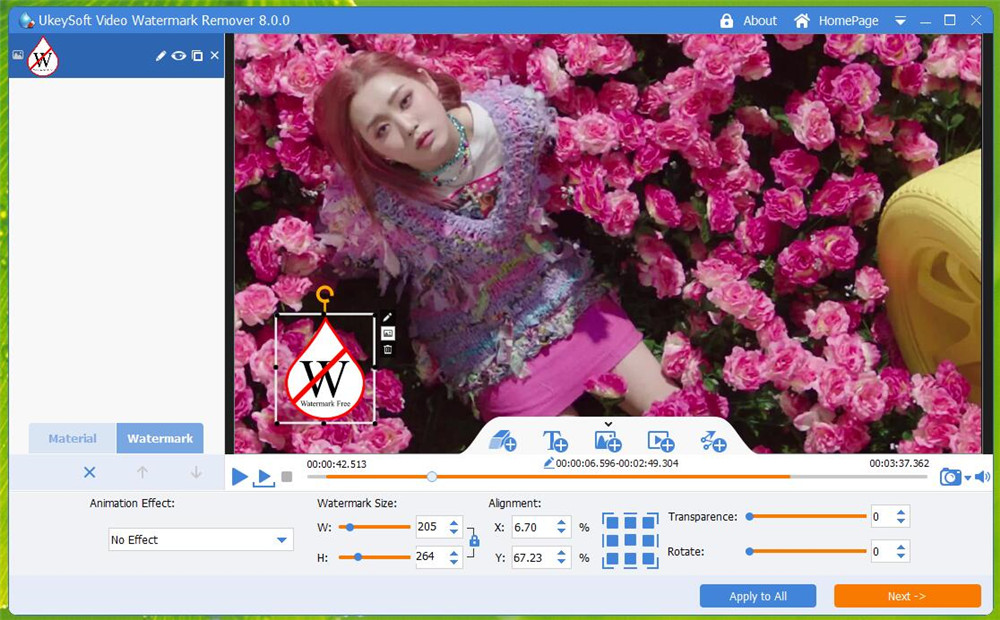Expand the snapshot options arrow
This screenshot has height=620, width=1000.
coord(967,478)
